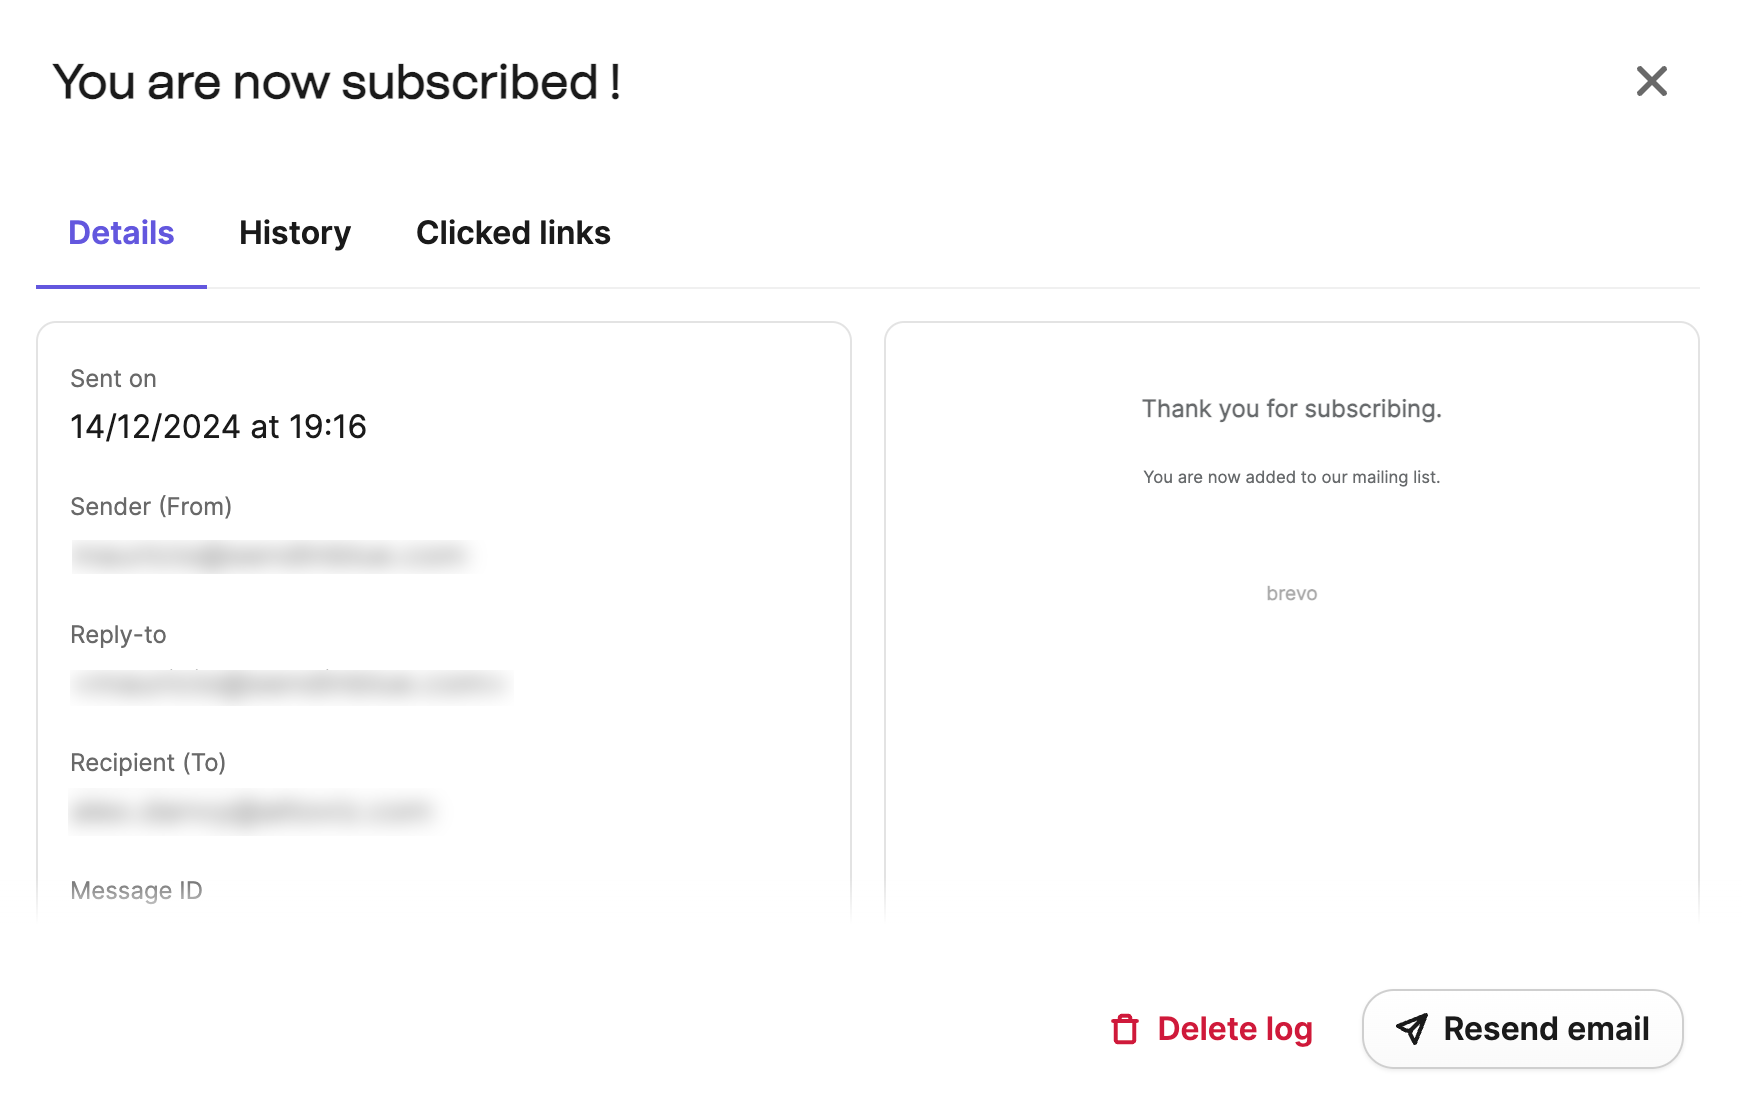The width and height of the screenshot is (1742, 1114).
Task: Click the red trash can icon
Action: point(1125,1029)
